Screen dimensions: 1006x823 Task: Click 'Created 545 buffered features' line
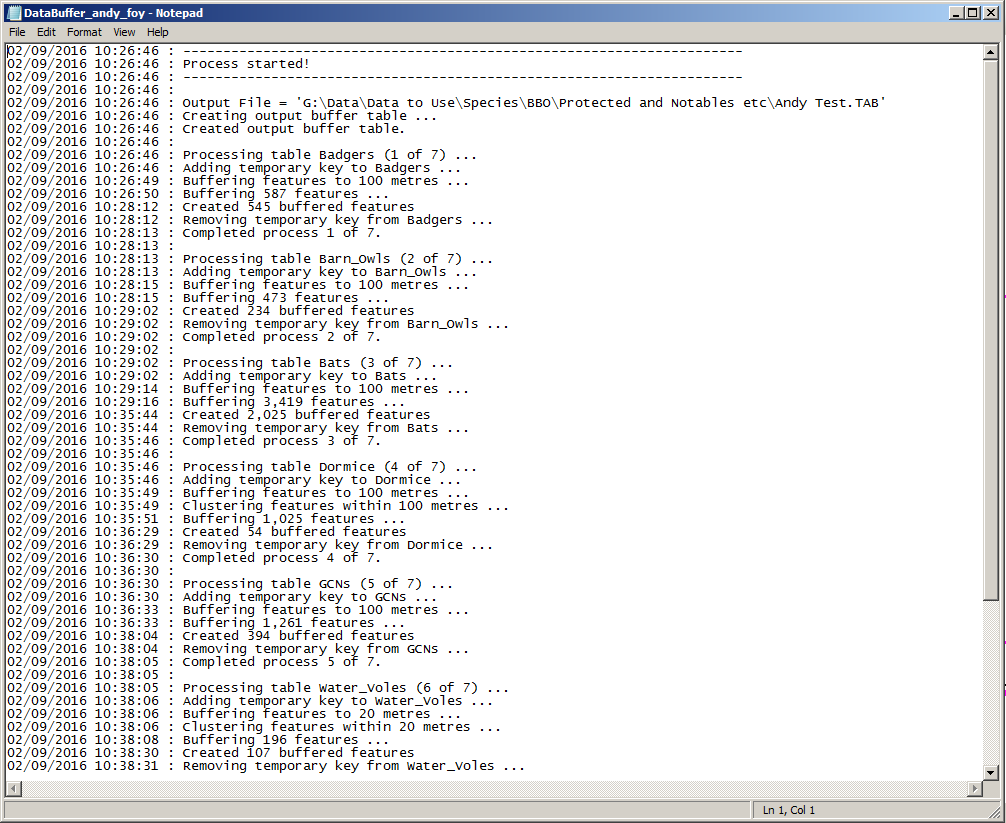298,207
